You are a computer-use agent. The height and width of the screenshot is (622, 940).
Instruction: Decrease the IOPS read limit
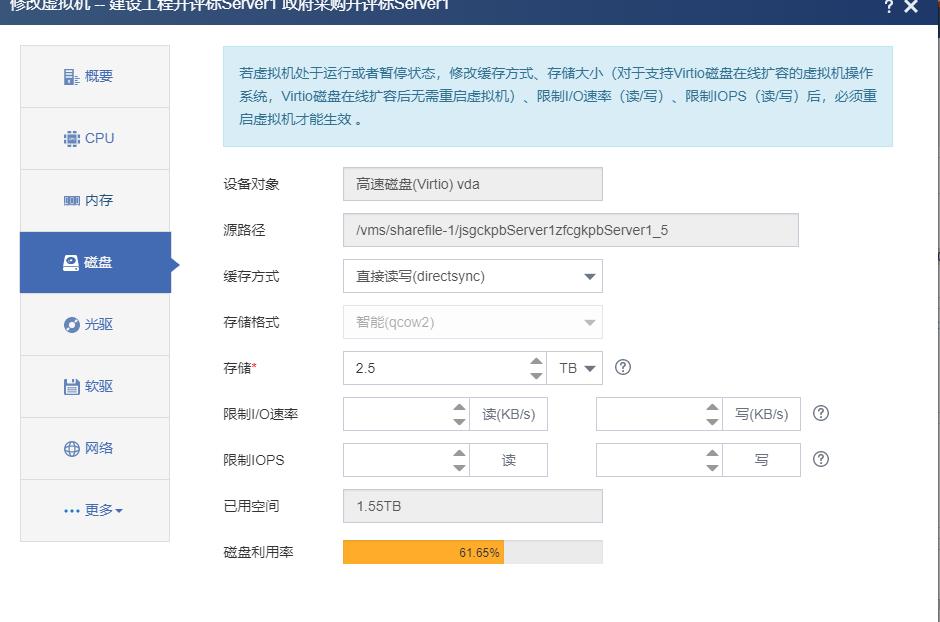pos(459,468)
